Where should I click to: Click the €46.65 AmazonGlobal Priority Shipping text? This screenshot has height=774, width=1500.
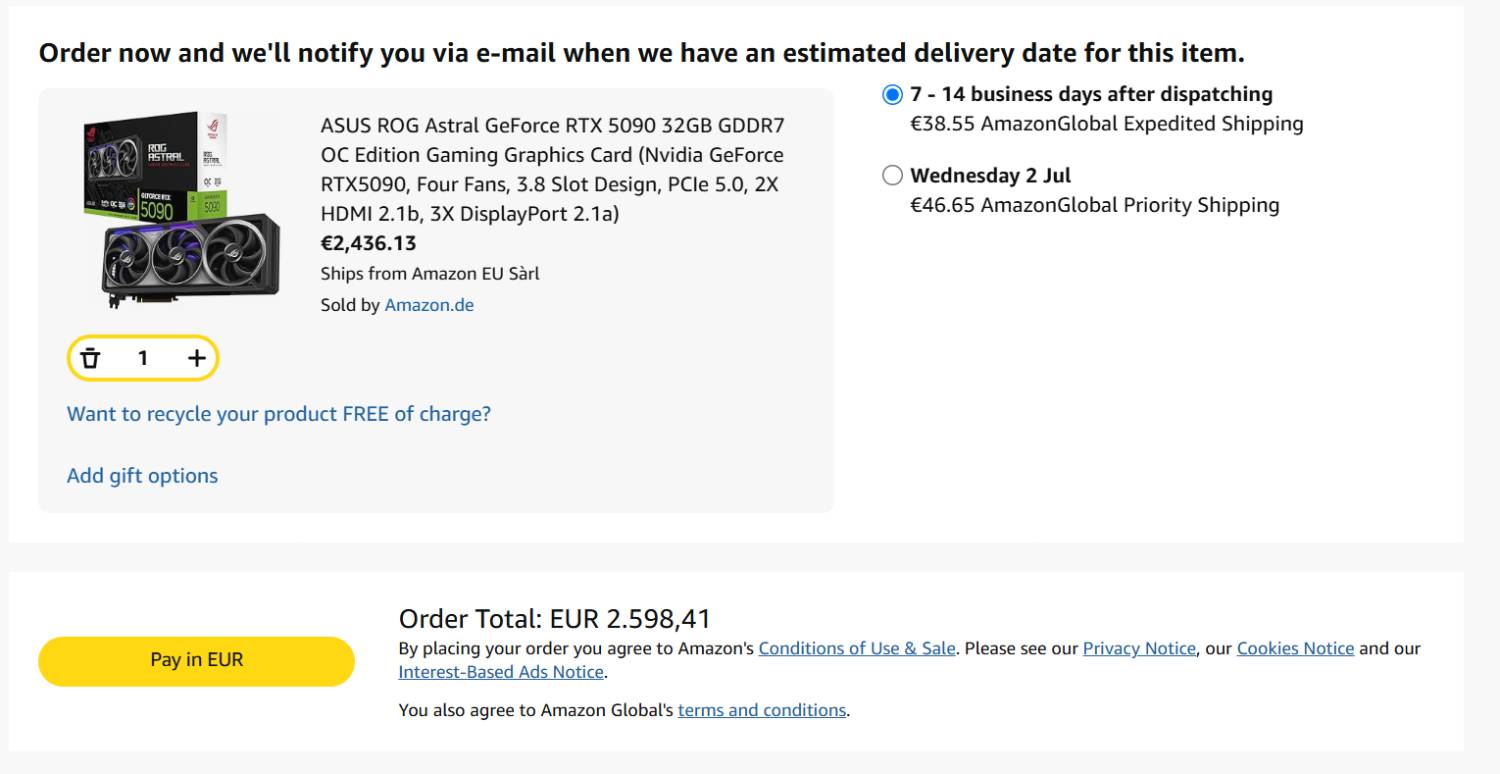pyautogui.click(x=1095, y=205)
